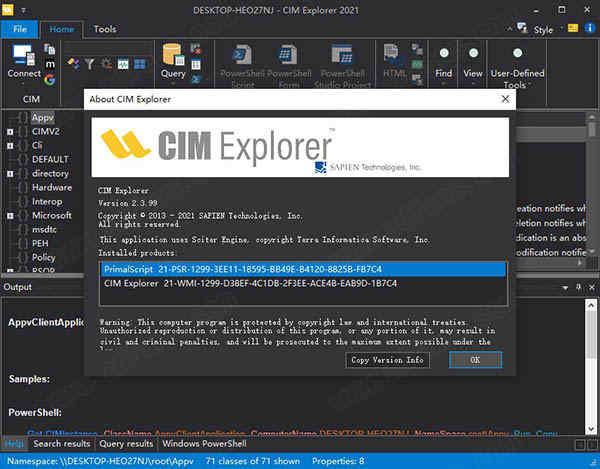The image size is (600, 469).
Task: Generate a PowerShell Script
Action: (242, 65)
